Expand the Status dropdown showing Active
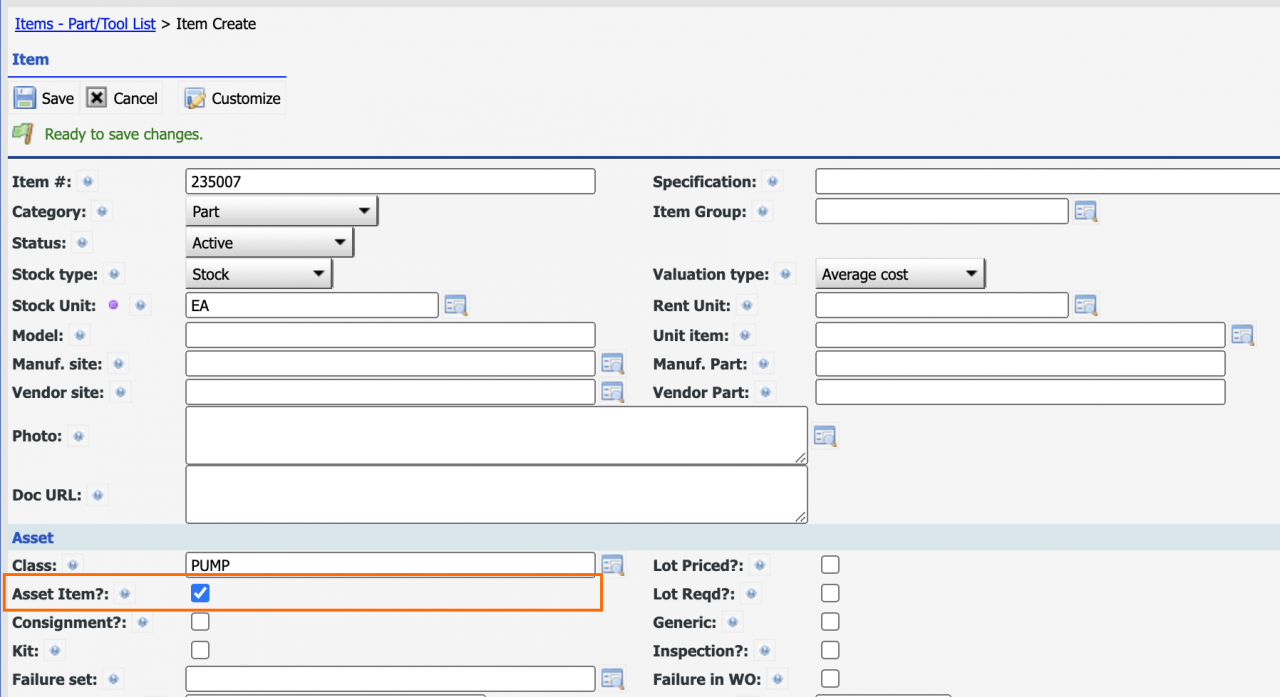This screenshot has width=1280, height=697. (x=269, y=243)
